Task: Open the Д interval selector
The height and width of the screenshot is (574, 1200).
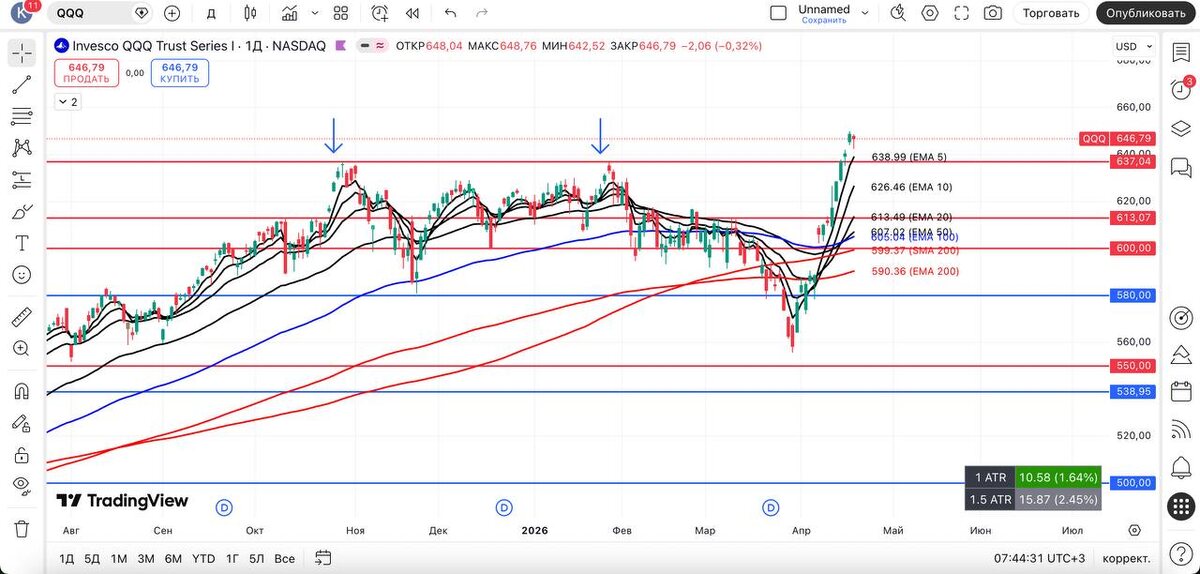Action: (x=211, y=13)
